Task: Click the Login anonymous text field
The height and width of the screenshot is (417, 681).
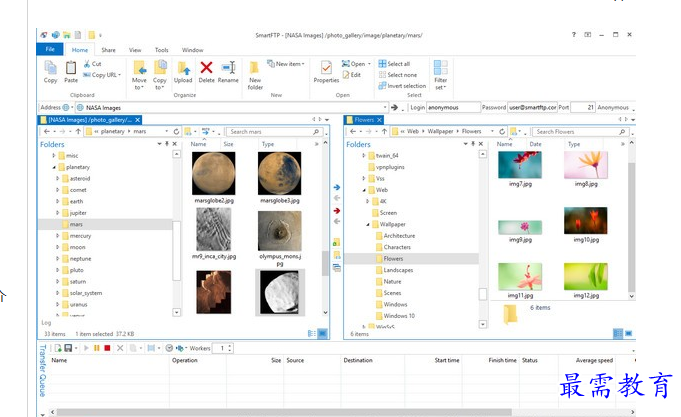Action: [453, 107]
